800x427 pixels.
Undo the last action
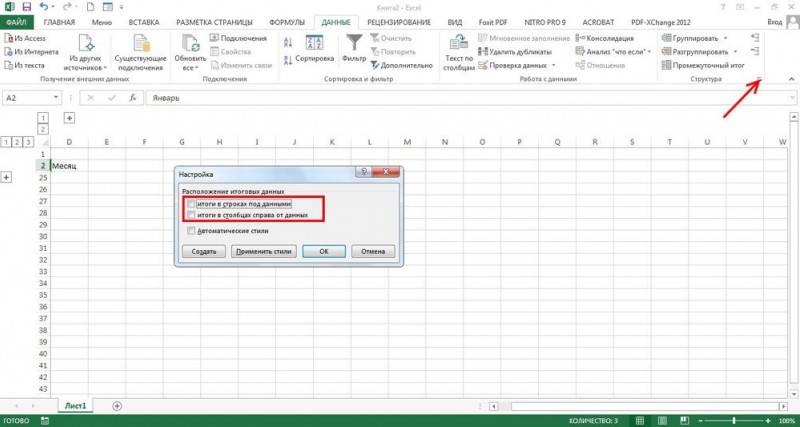point(44,8)
